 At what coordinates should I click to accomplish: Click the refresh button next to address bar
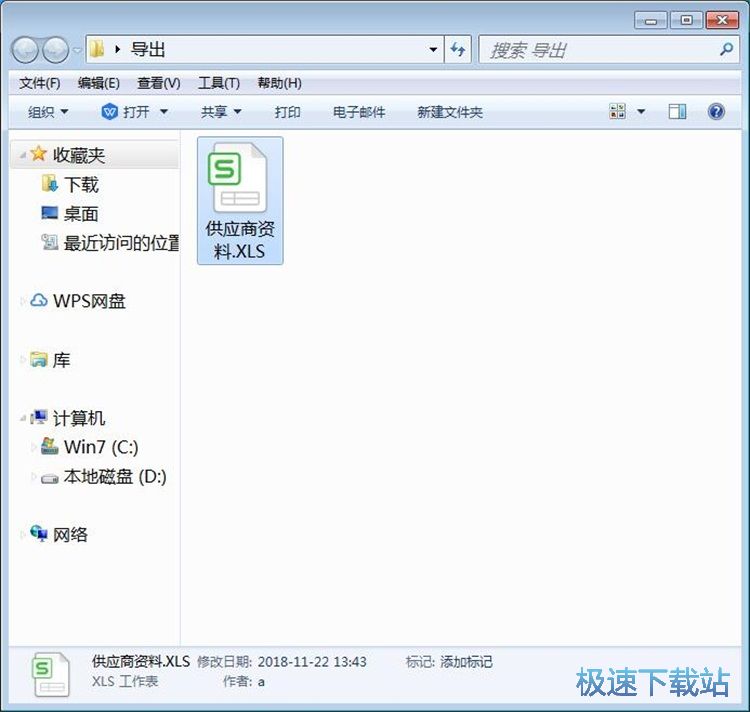point(458,49)
